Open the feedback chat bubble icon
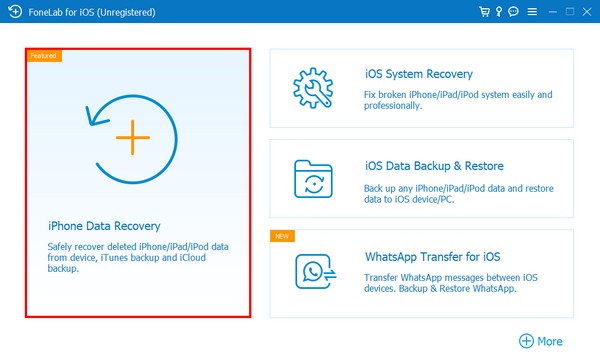This screenshot has width=600, height=364. click(514, 11)
